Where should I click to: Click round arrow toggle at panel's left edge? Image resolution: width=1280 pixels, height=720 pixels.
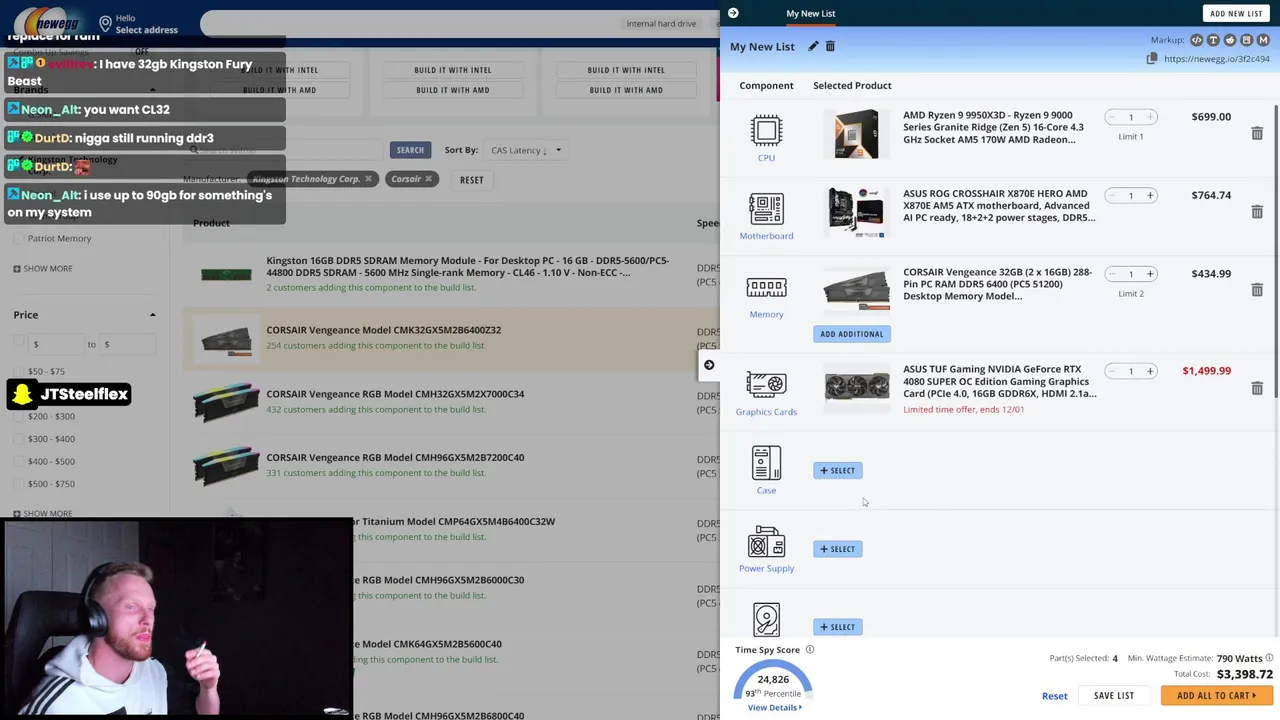(709, 365)
